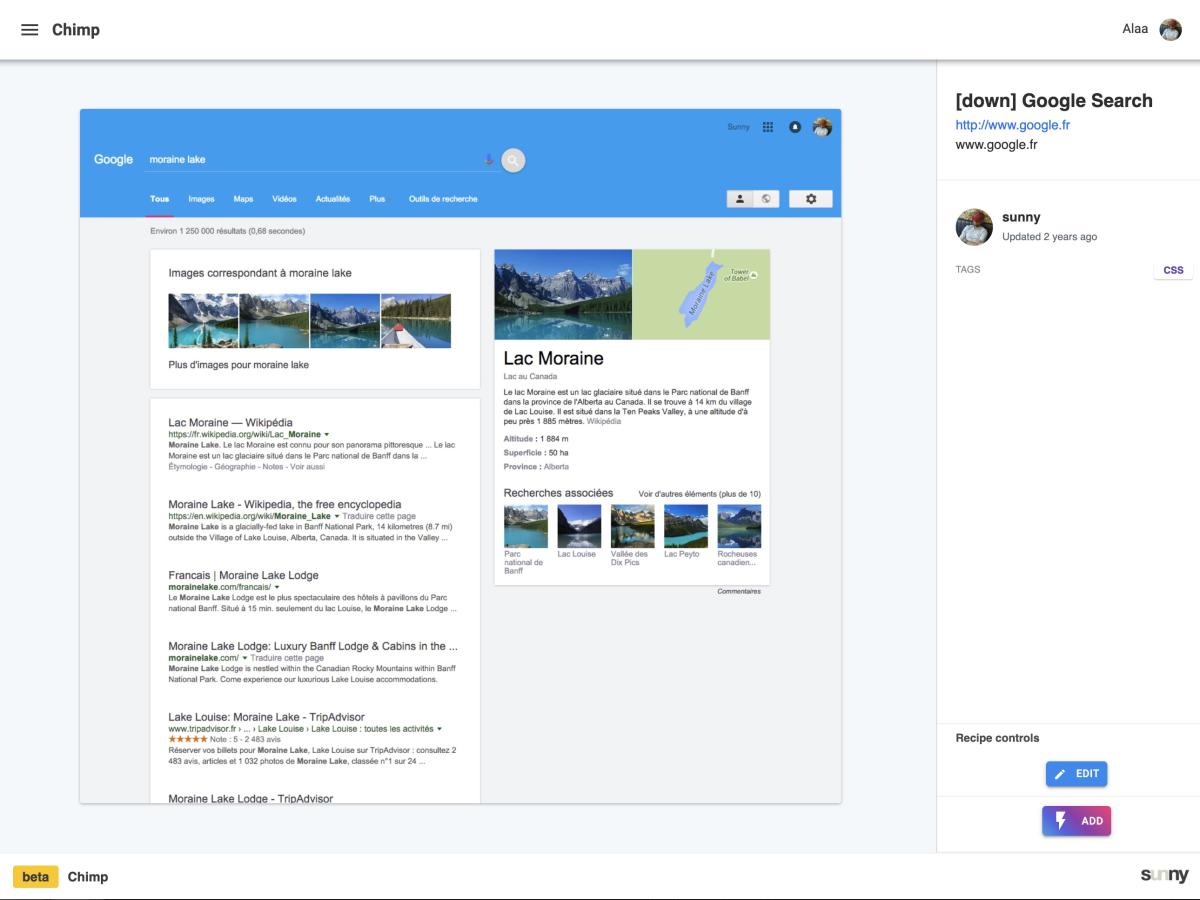Click the beta badge in footer

tap(35, 877)
